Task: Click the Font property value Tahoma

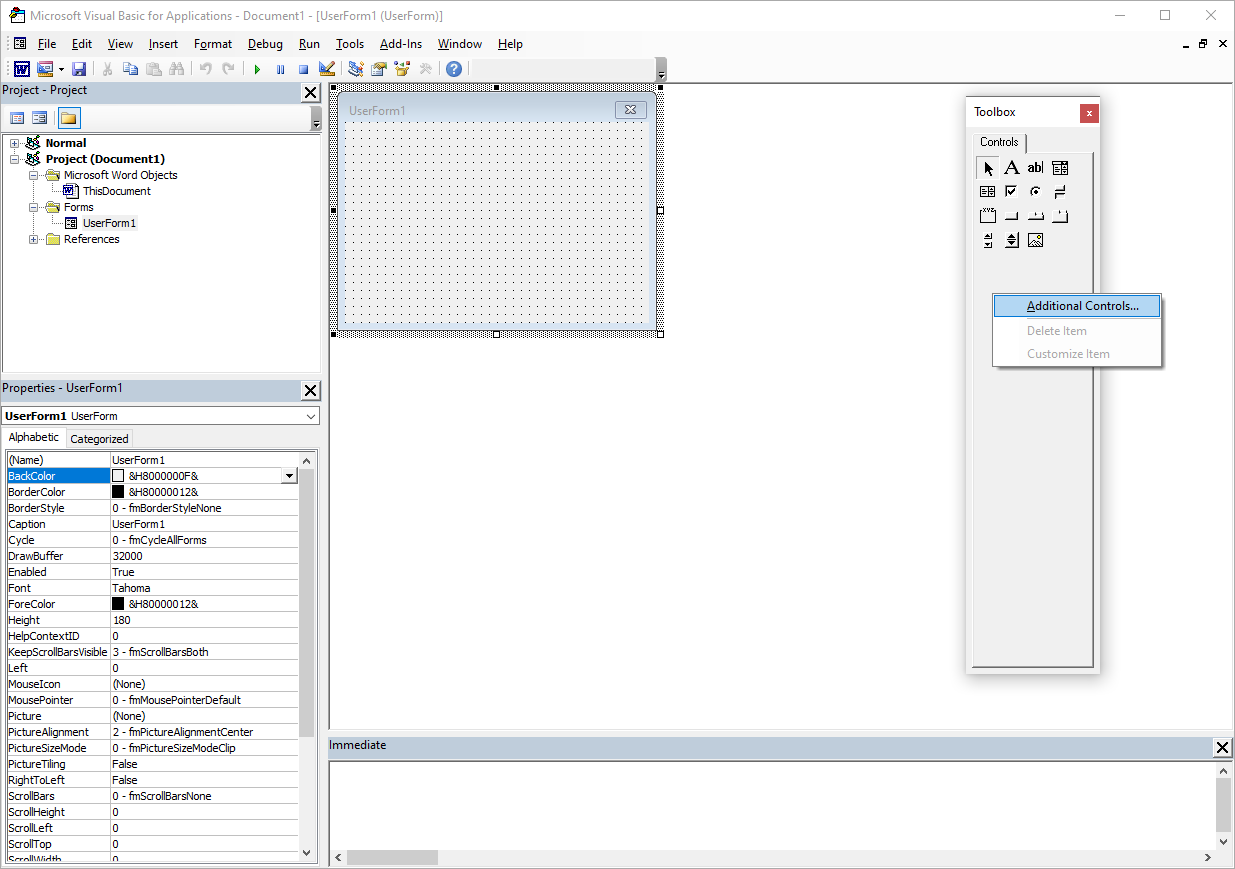Action: point(204,588)
